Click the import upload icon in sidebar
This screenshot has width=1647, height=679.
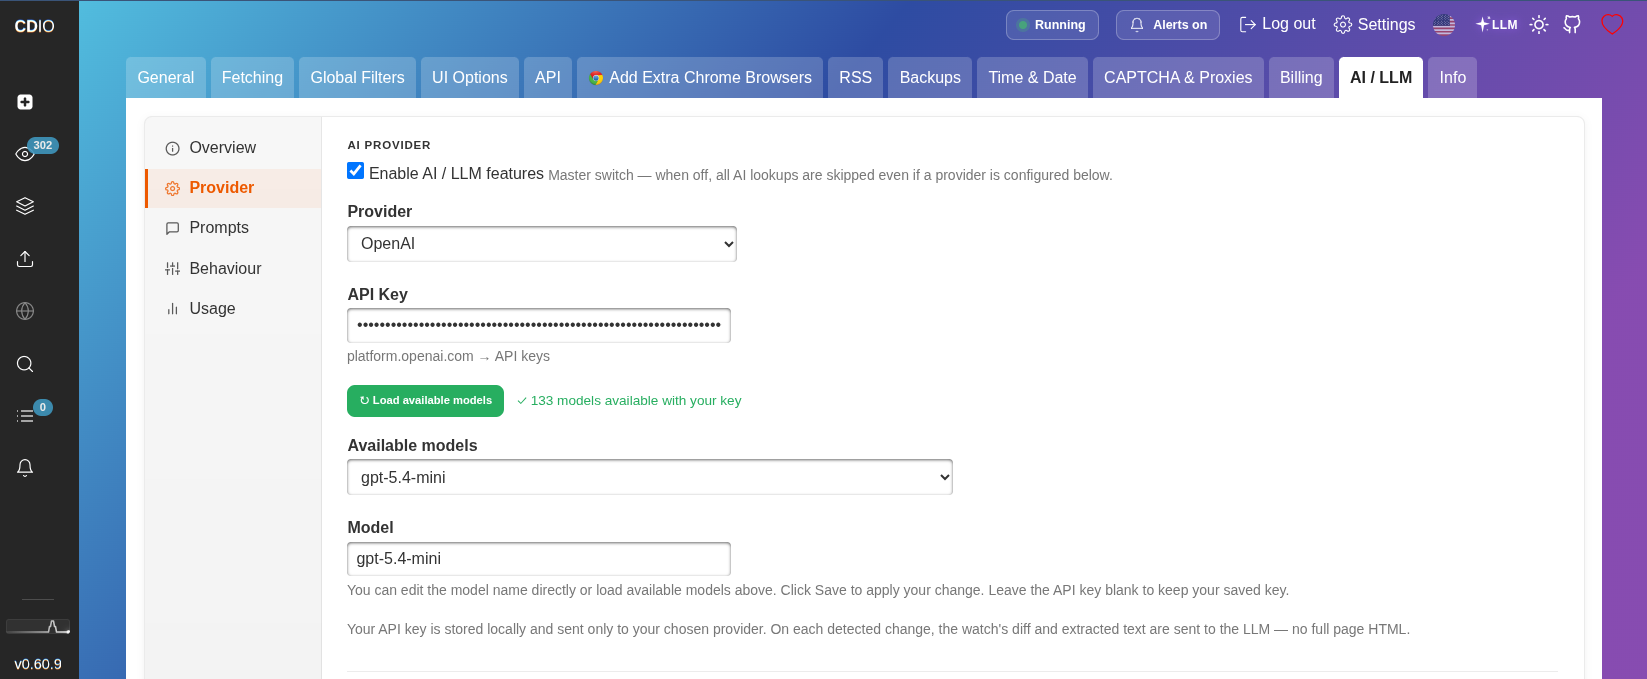[x=25, y=259]
